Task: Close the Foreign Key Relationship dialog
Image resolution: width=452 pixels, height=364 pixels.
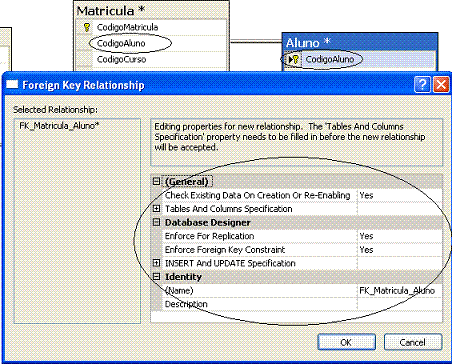Action: click(x=441, y=85)
